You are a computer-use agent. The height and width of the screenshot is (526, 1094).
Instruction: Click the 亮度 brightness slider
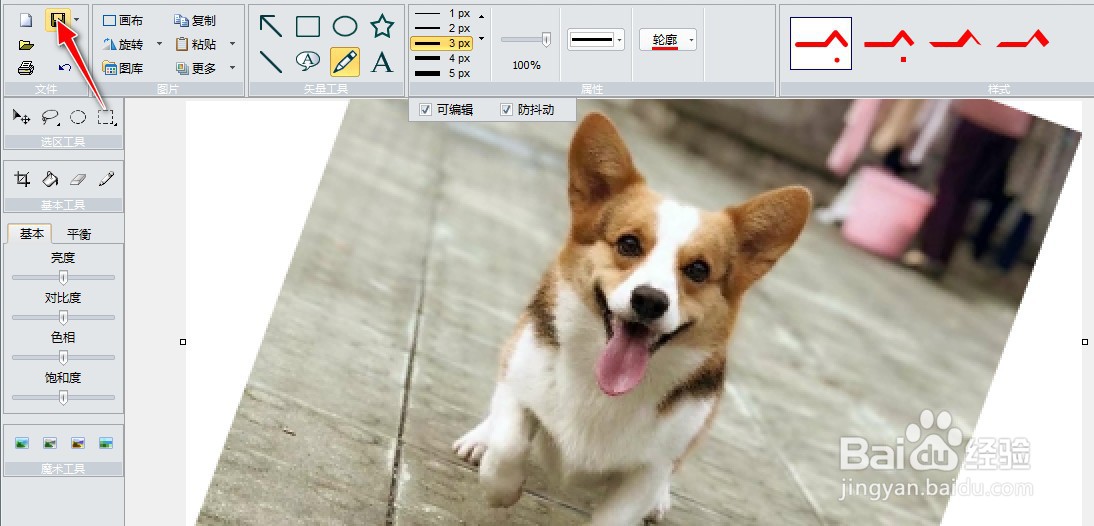click(x=63, y=278)
